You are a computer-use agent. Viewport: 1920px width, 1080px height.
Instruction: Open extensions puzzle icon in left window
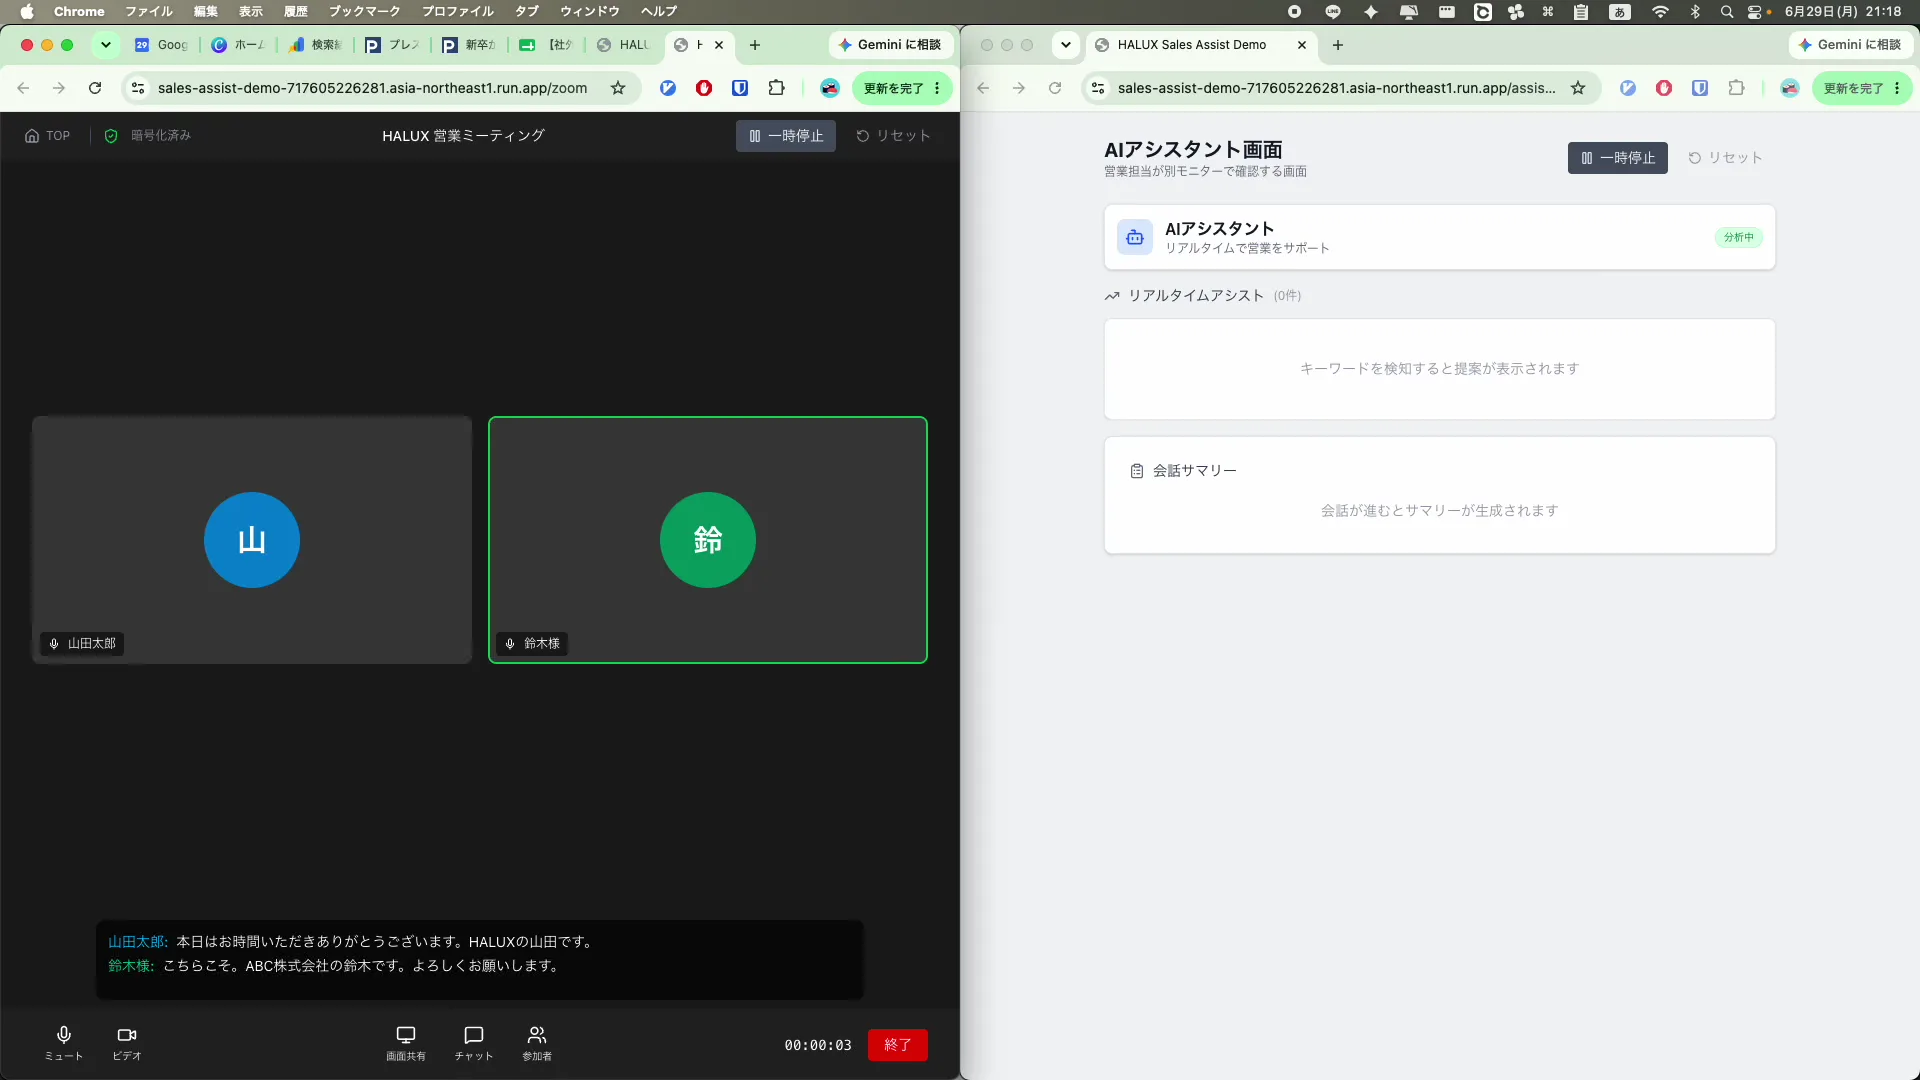tap(776, 88)
